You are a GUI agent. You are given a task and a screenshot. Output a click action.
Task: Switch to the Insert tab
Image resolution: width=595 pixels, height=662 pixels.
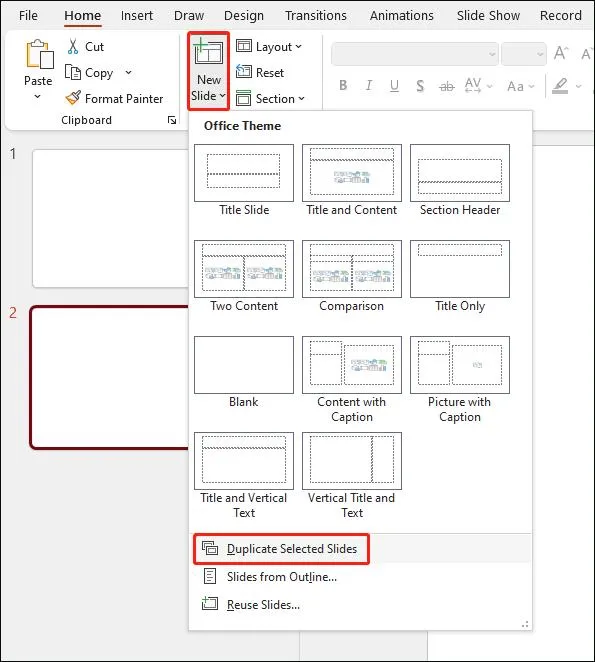point(136,16)
